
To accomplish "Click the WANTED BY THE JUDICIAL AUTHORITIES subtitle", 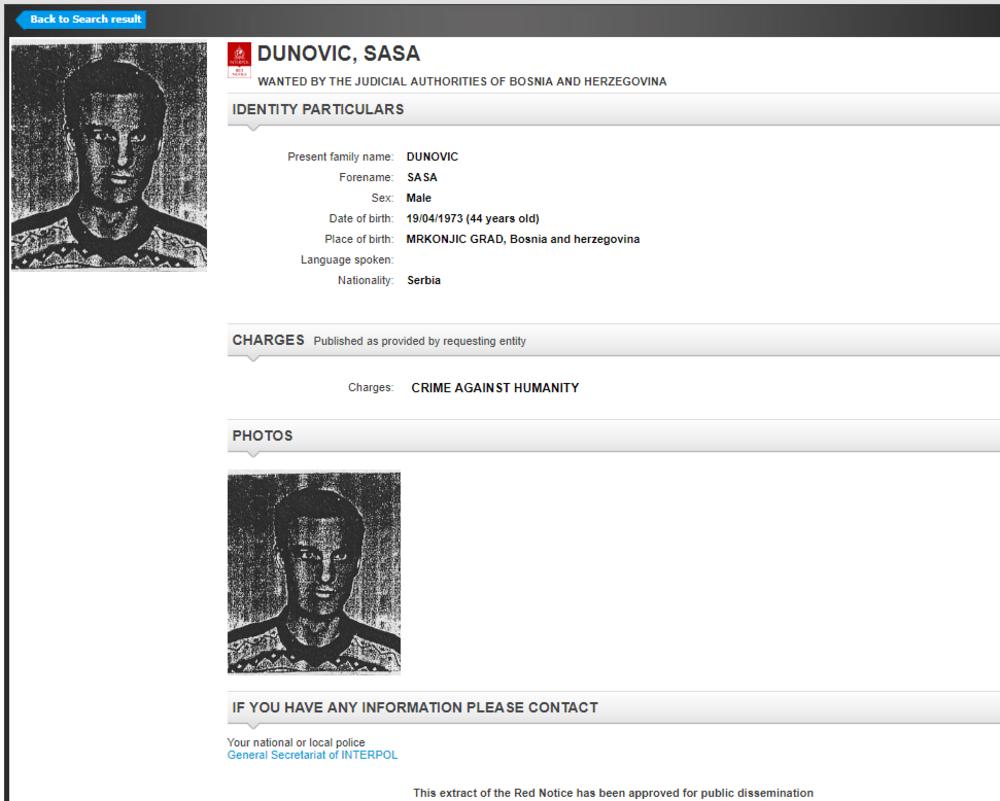I will [x=462, y=81].
